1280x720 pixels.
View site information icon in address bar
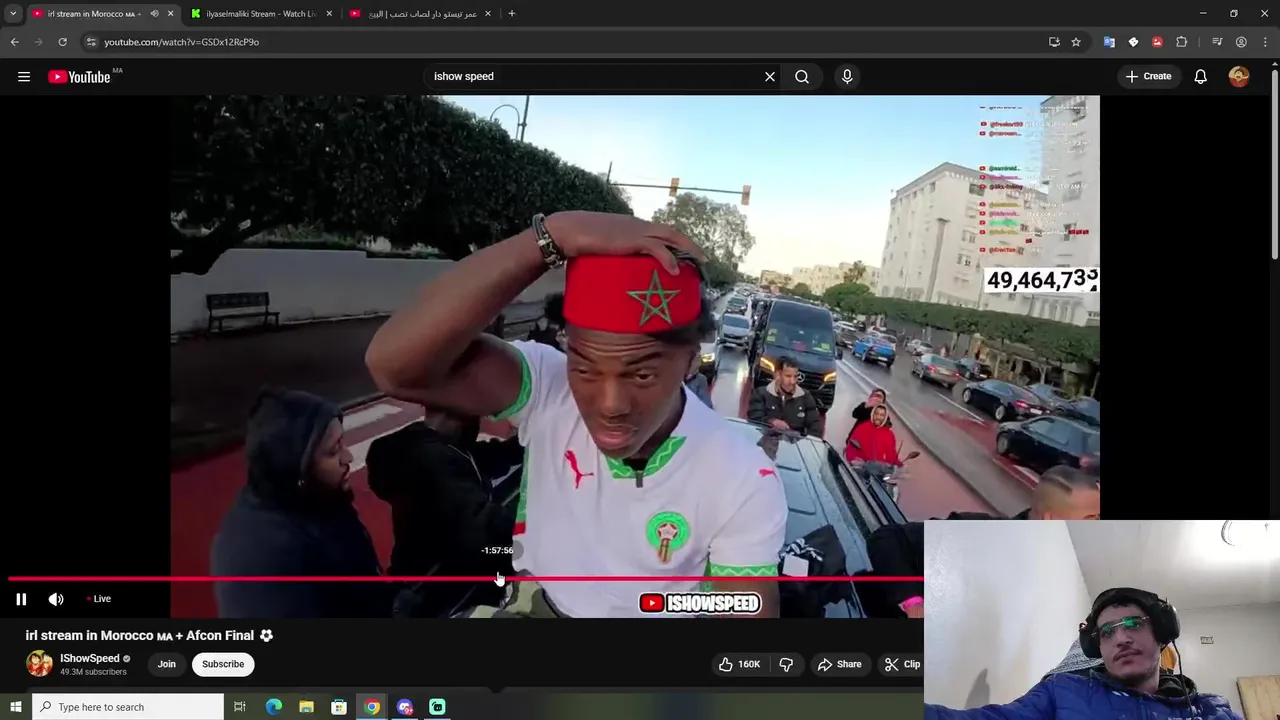[x=91, y=42]
